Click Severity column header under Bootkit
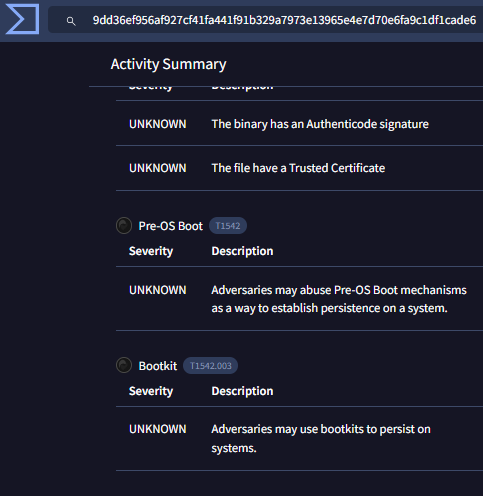The image size is (483, 496). coord(151,391)
